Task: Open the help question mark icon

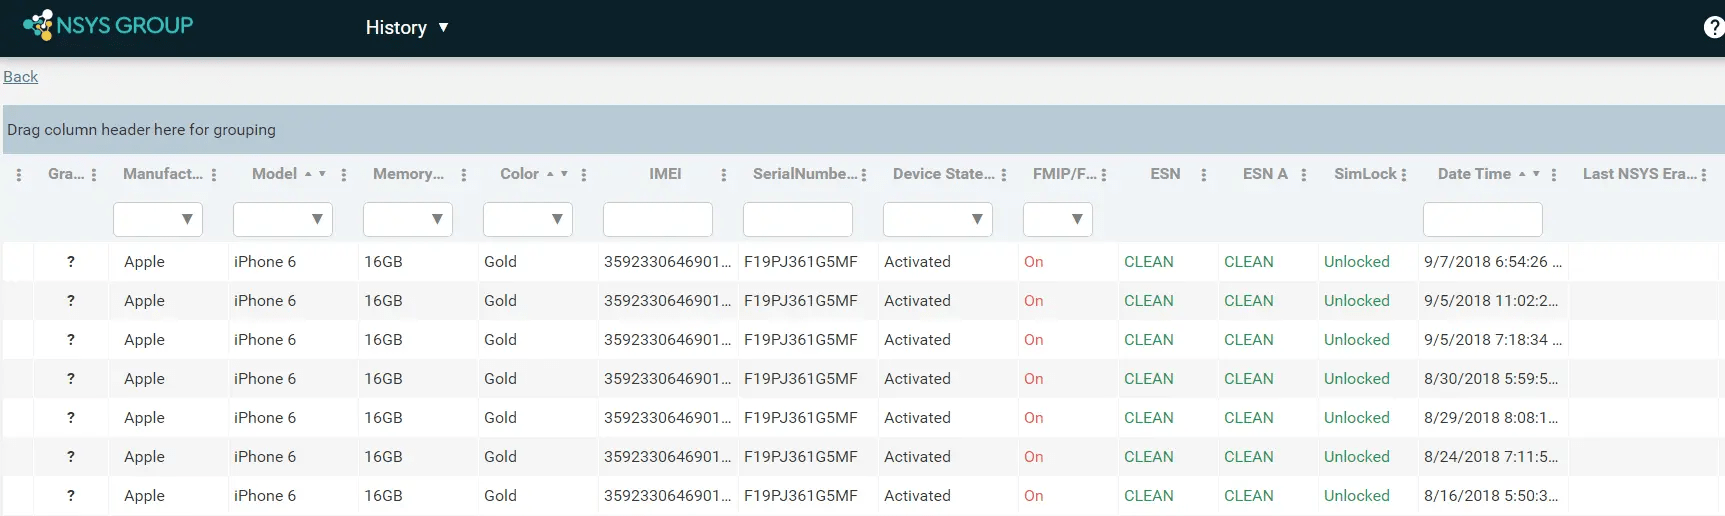Action: pyautogui.click(x=1714, y=27)
